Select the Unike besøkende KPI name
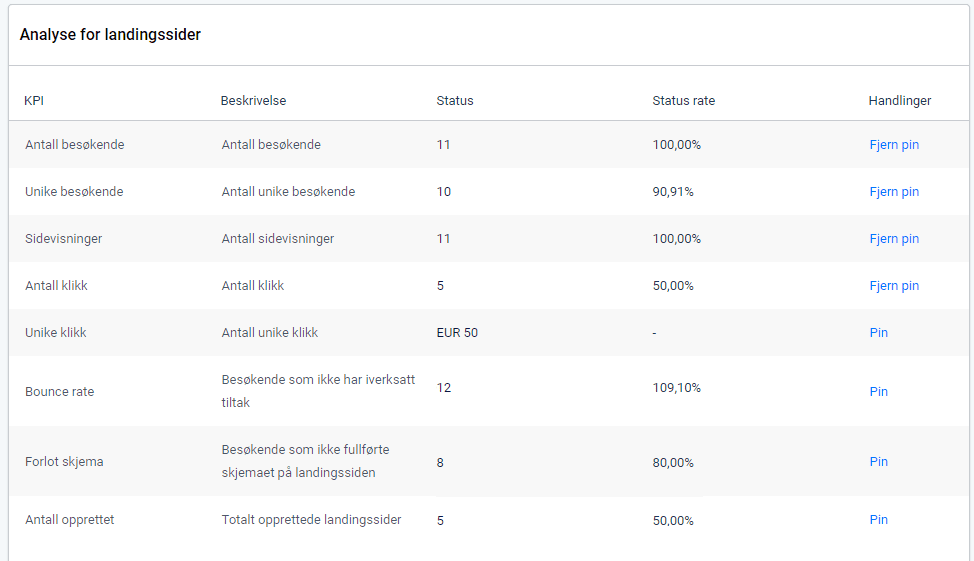 74,192
